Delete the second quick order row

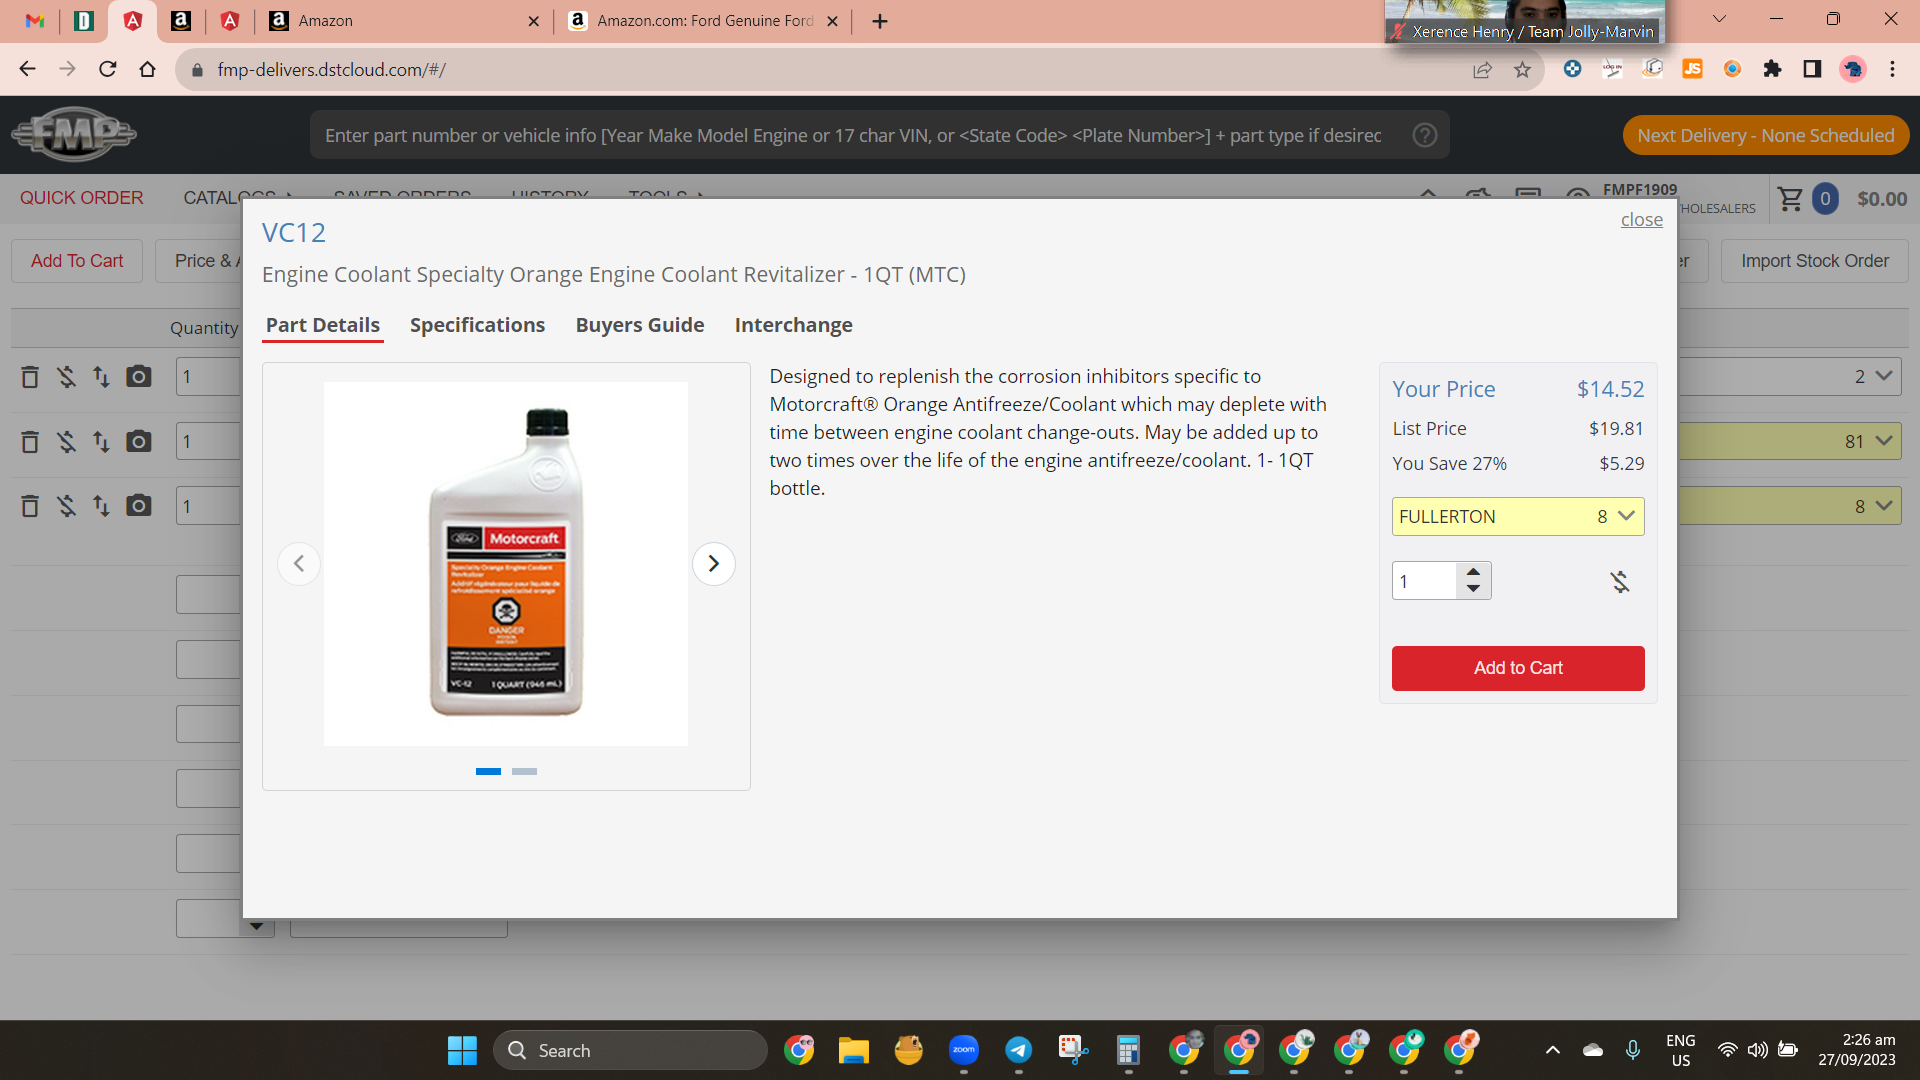click(x=30, y=441)
